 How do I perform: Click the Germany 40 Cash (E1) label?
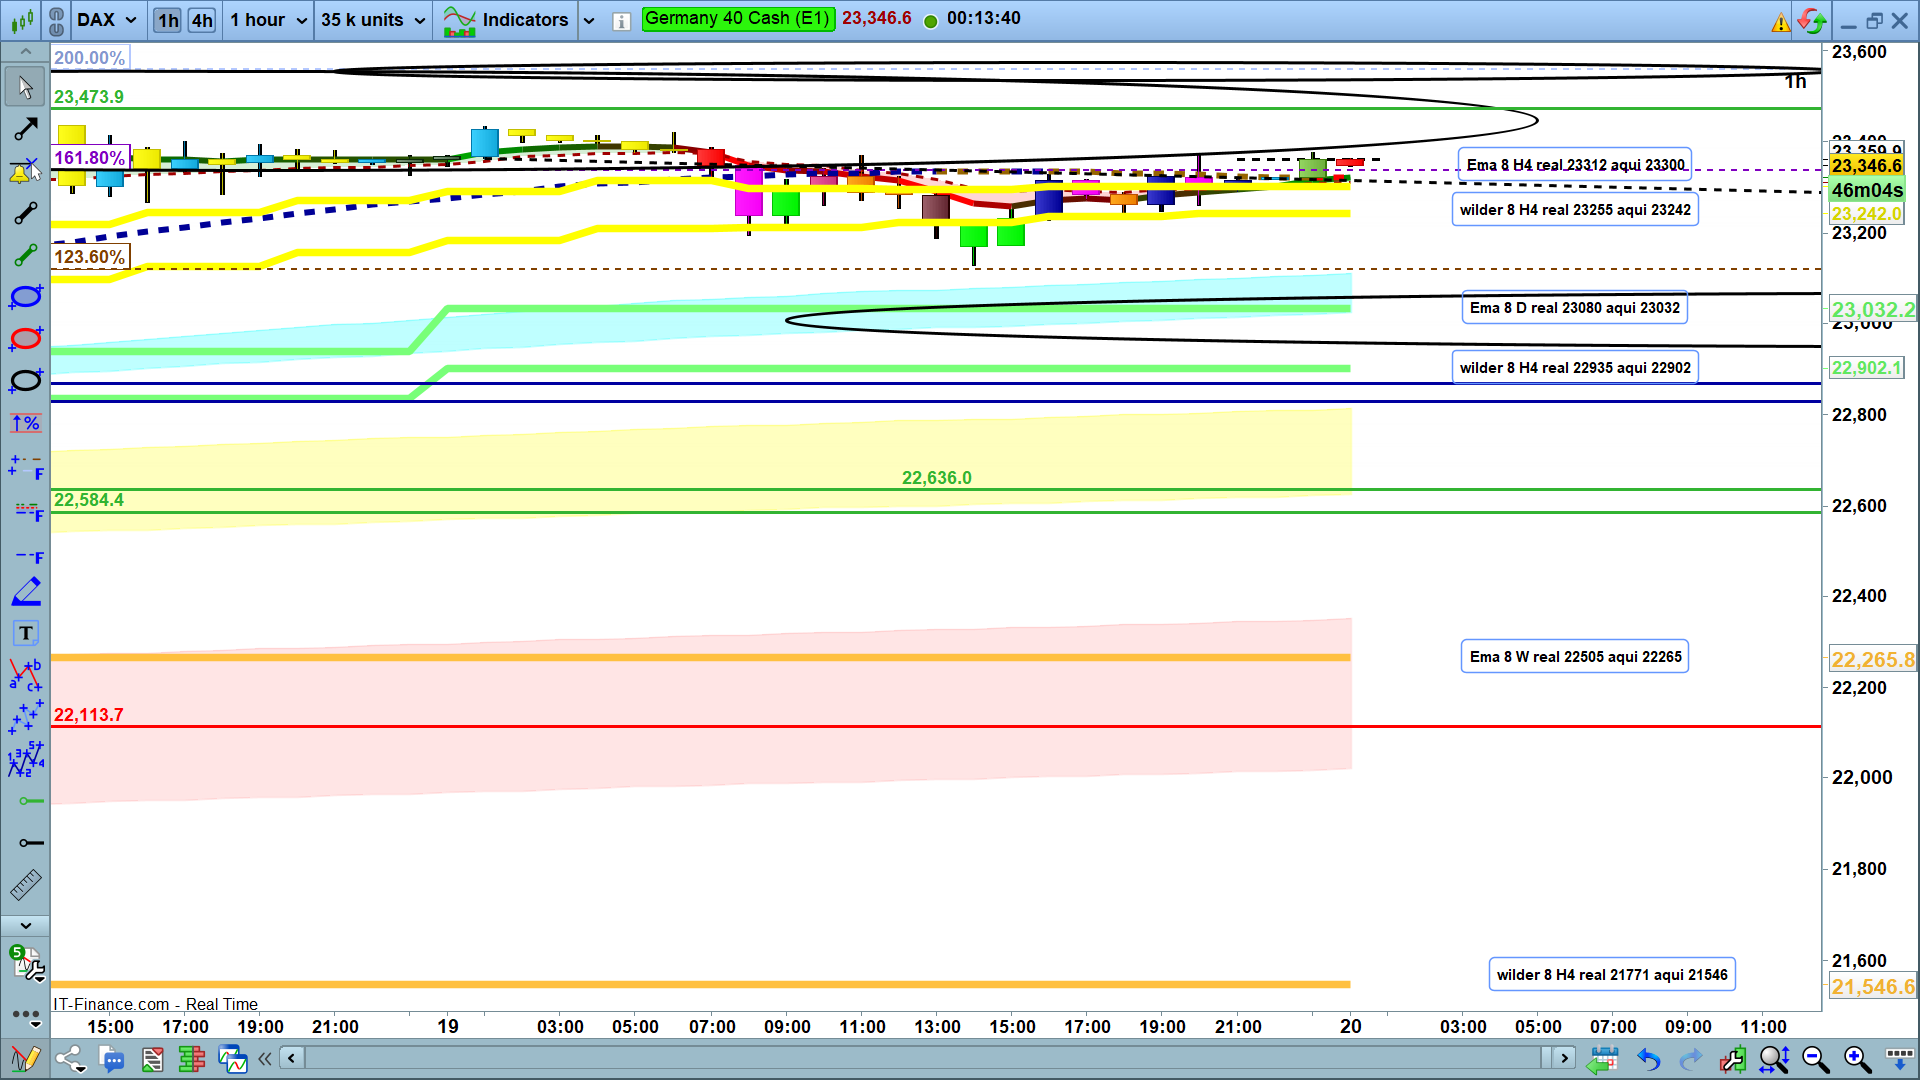coord(737,18)
